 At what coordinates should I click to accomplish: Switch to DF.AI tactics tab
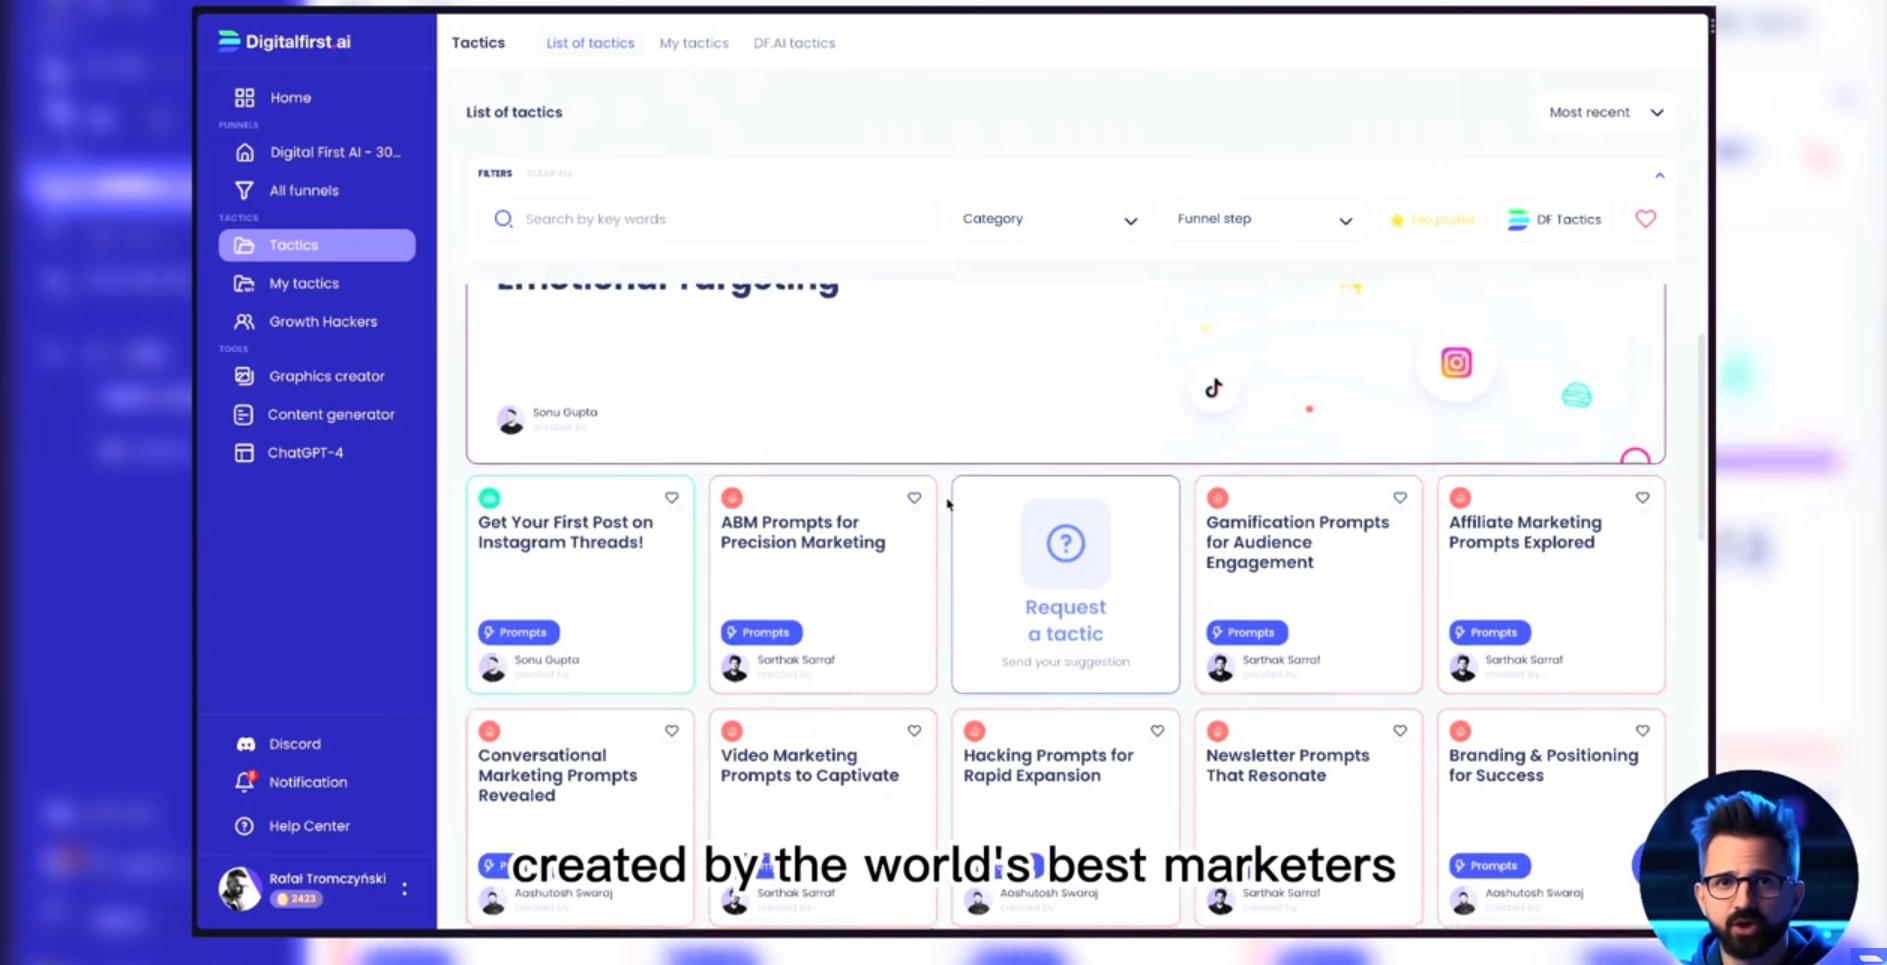794,43
